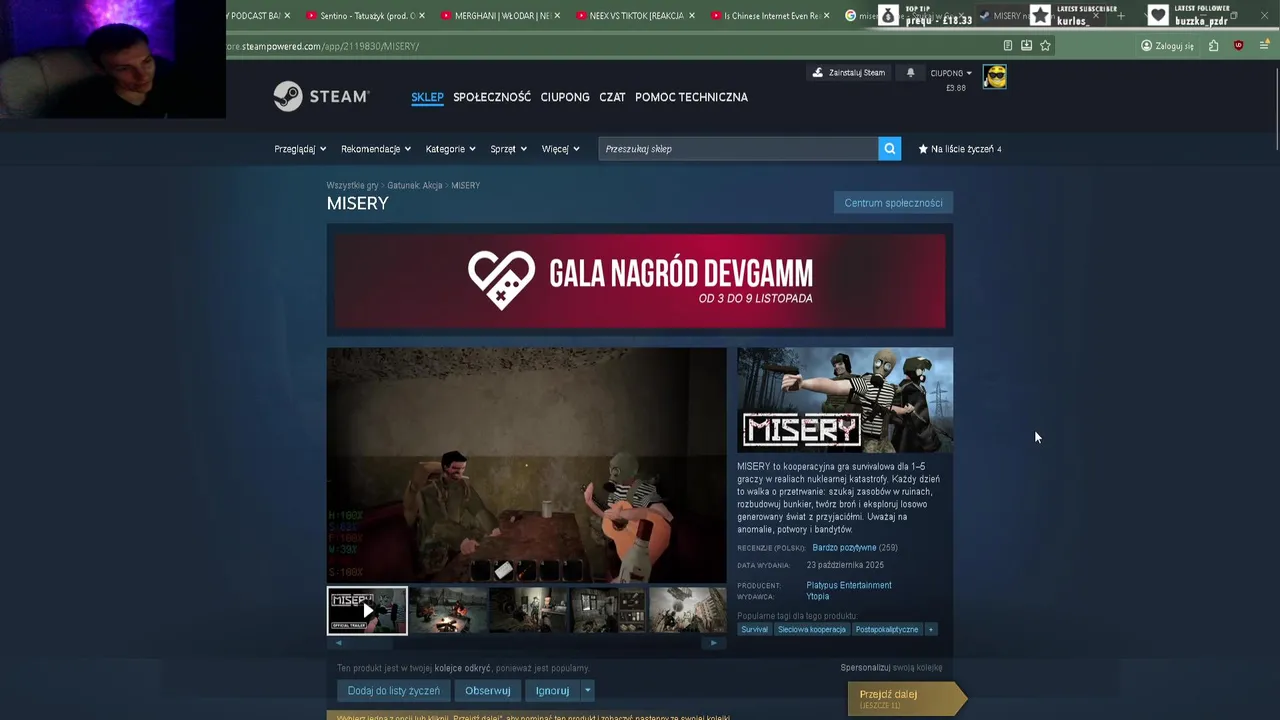
Task: Open the Platypus Entertainment developer link
Action: click(x=849, y=585)
